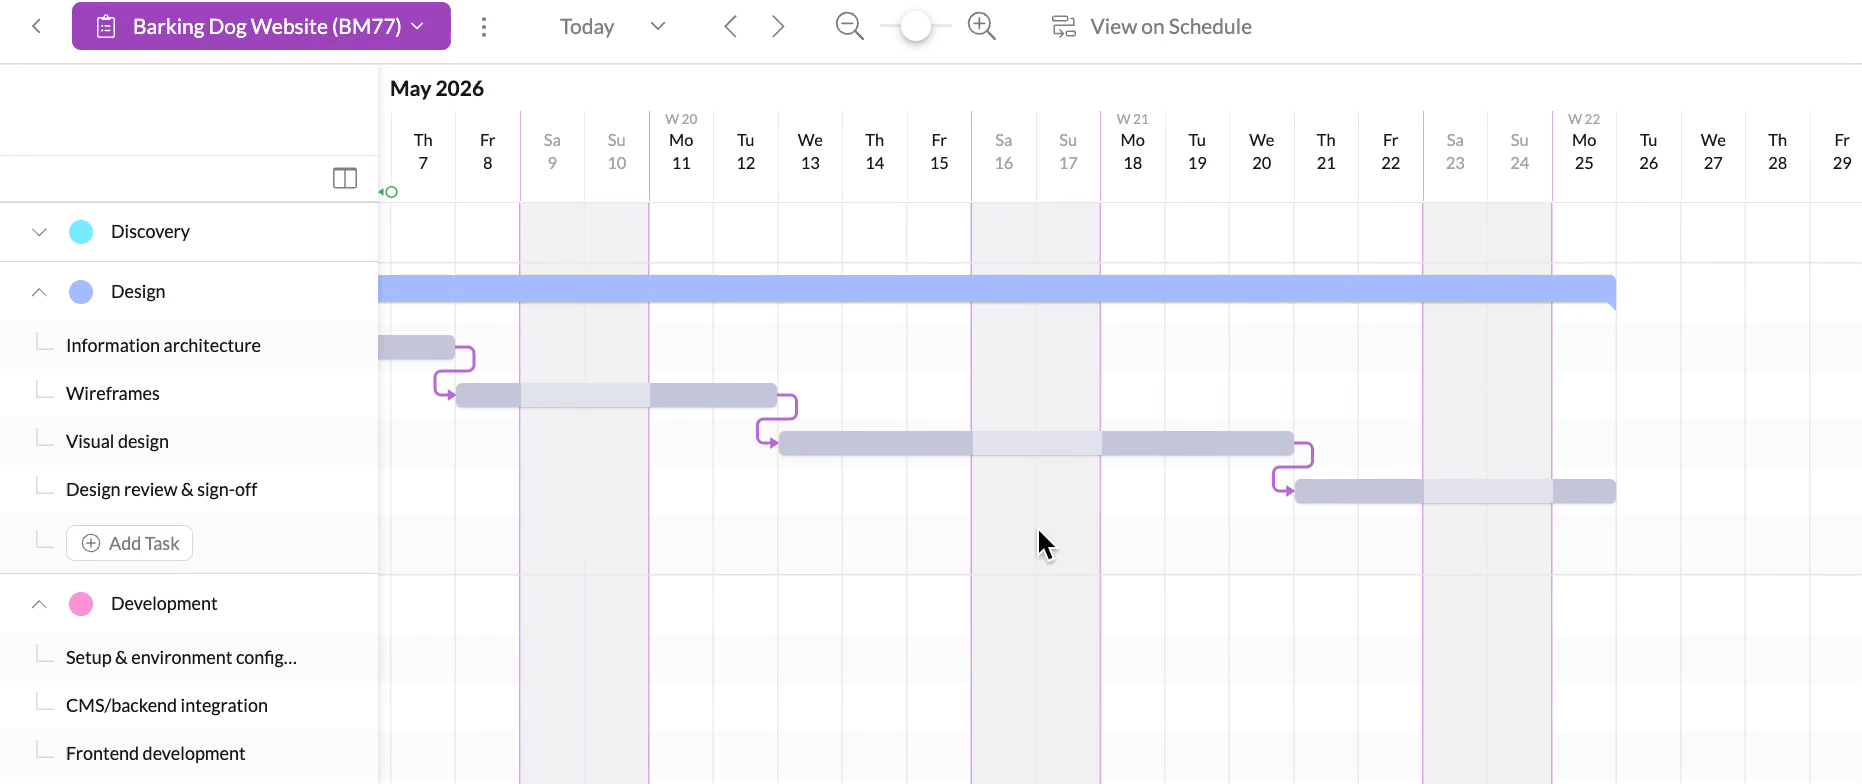Open the three-dot project options menu
This screenshot has width=1862, height=784.
pyautogui.click(x=484, y=27)
